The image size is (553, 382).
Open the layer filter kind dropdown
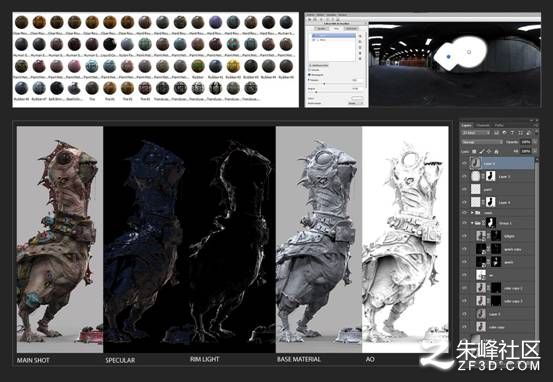[476, 133]
